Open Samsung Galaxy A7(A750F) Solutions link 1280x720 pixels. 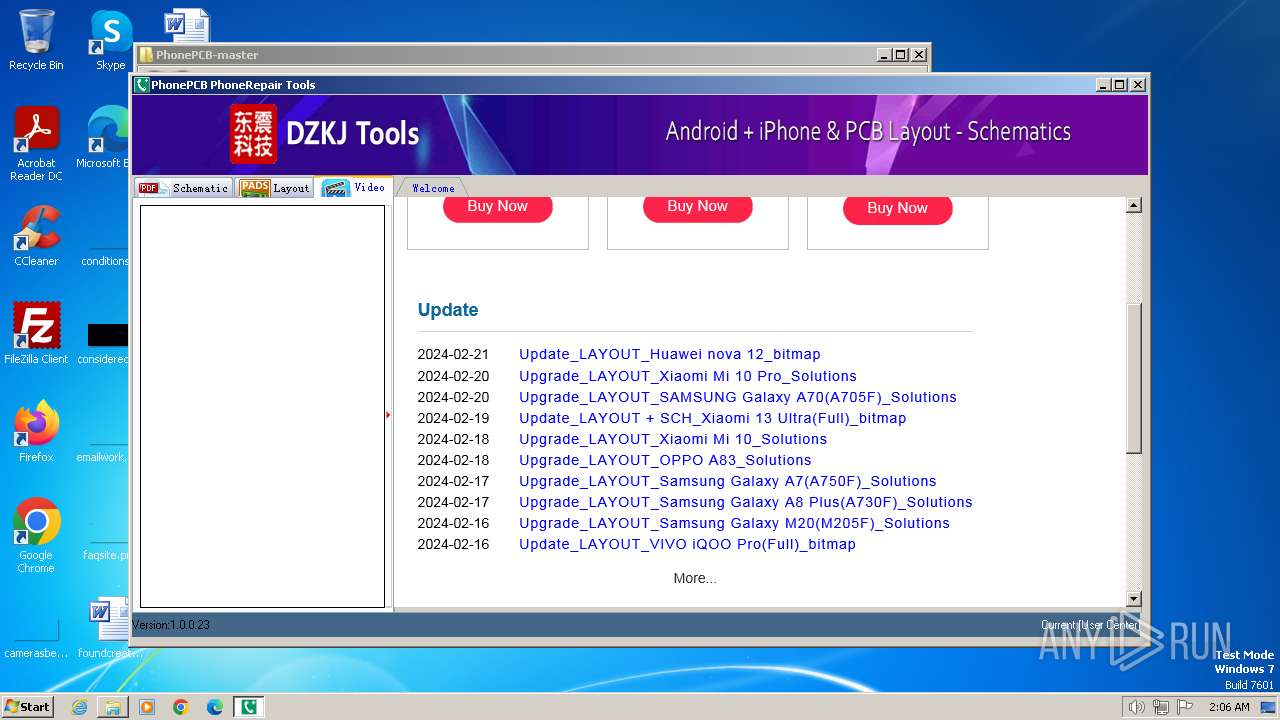point(728,481)
